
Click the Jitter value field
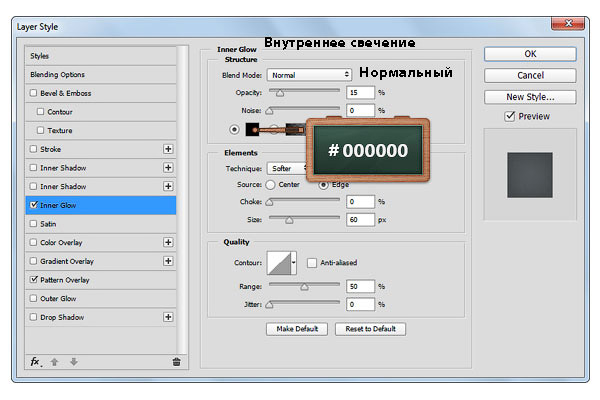[360, 304]
